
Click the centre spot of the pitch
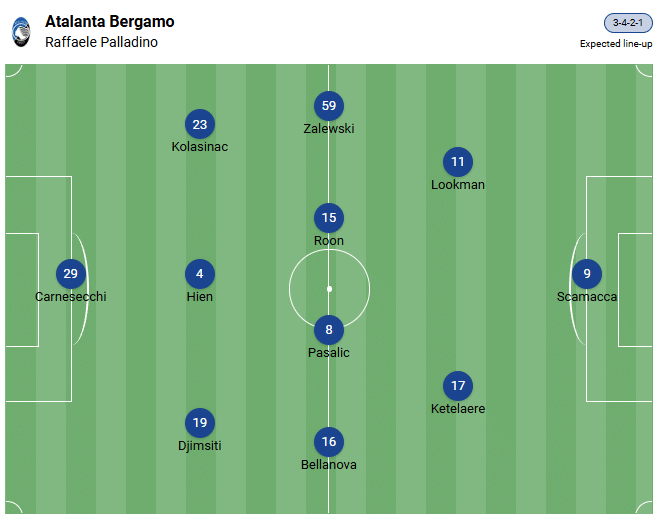coord(329,289)
